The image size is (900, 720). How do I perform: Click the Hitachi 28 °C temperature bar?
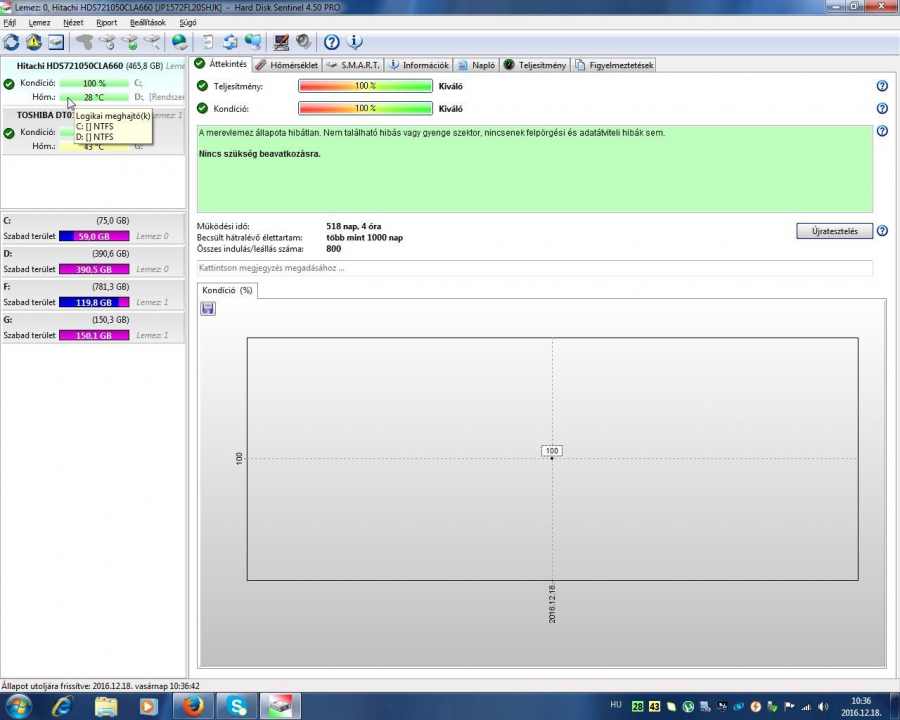(x=94, y=98)
